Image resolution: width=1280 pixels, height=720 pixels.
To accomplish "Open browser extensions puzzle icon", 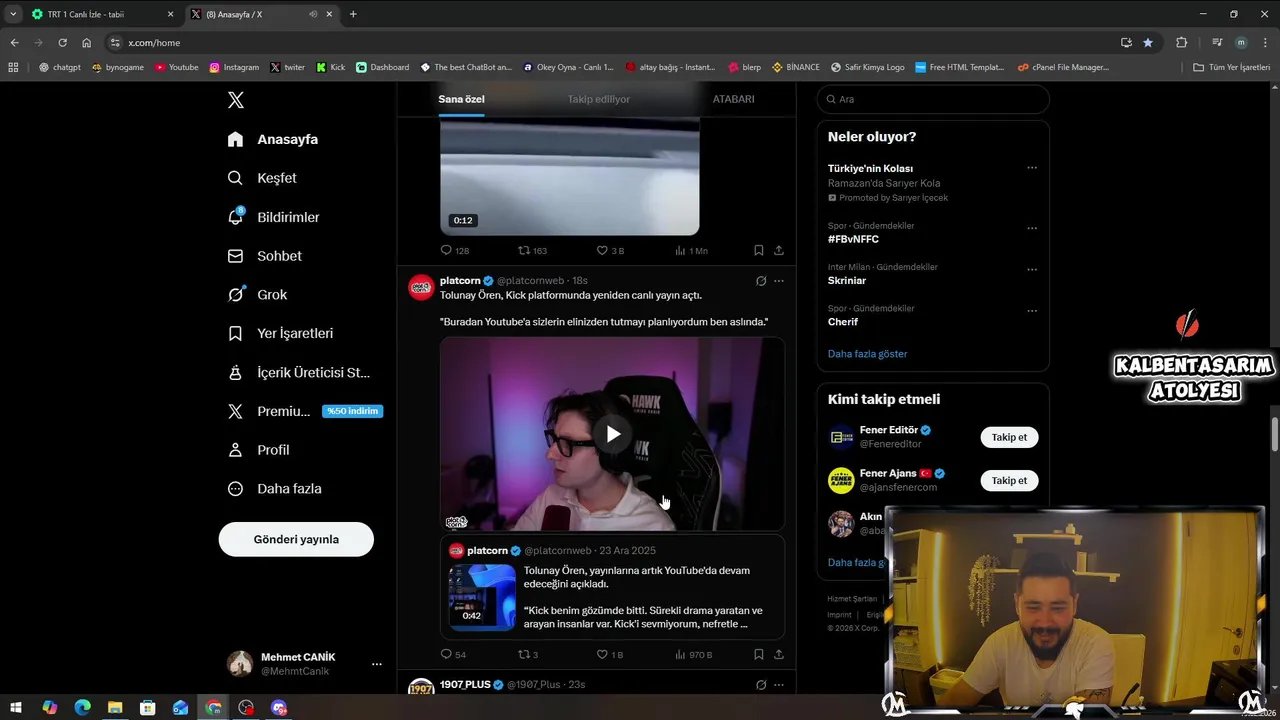I will coord(1181,43).
